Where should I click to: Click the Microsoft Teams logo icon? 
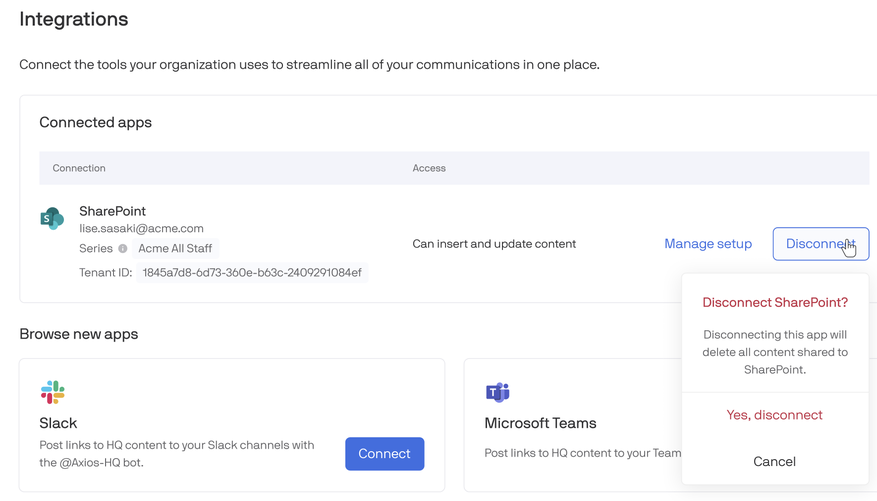497,393
